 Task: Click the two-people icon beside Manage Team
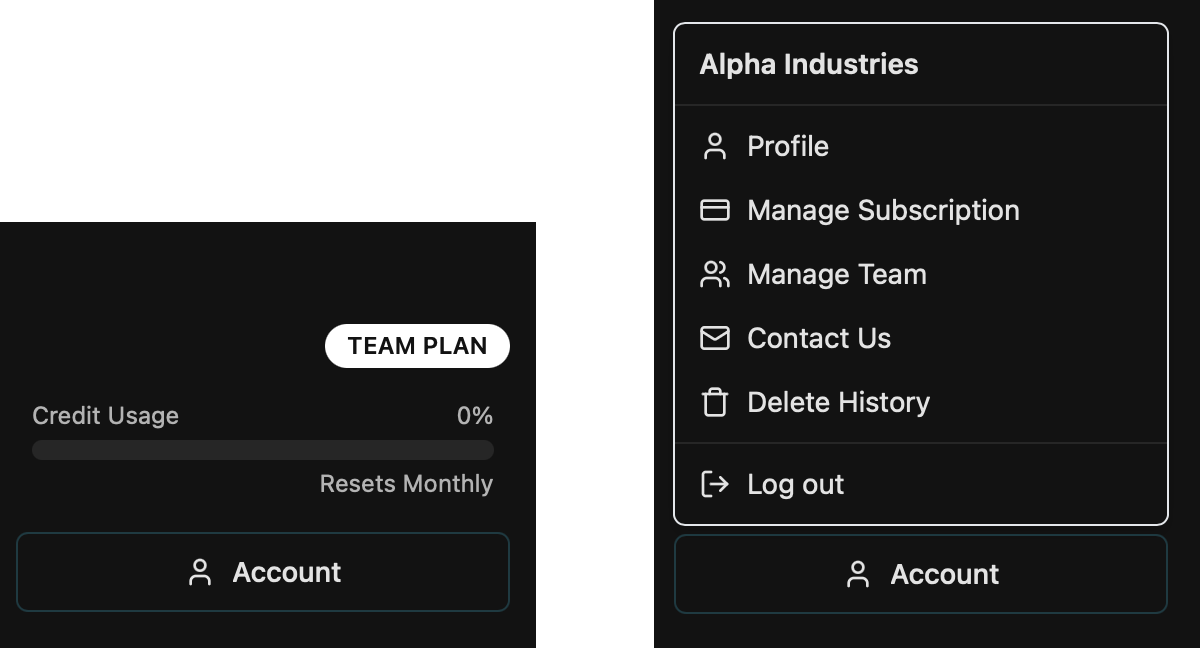pos(715,274)
